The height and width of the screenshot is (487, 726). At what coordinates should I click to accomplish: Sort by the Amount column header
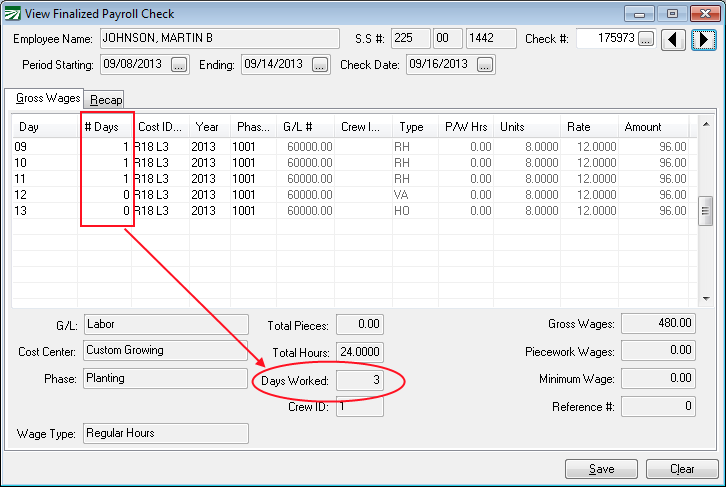pos(643,128)
